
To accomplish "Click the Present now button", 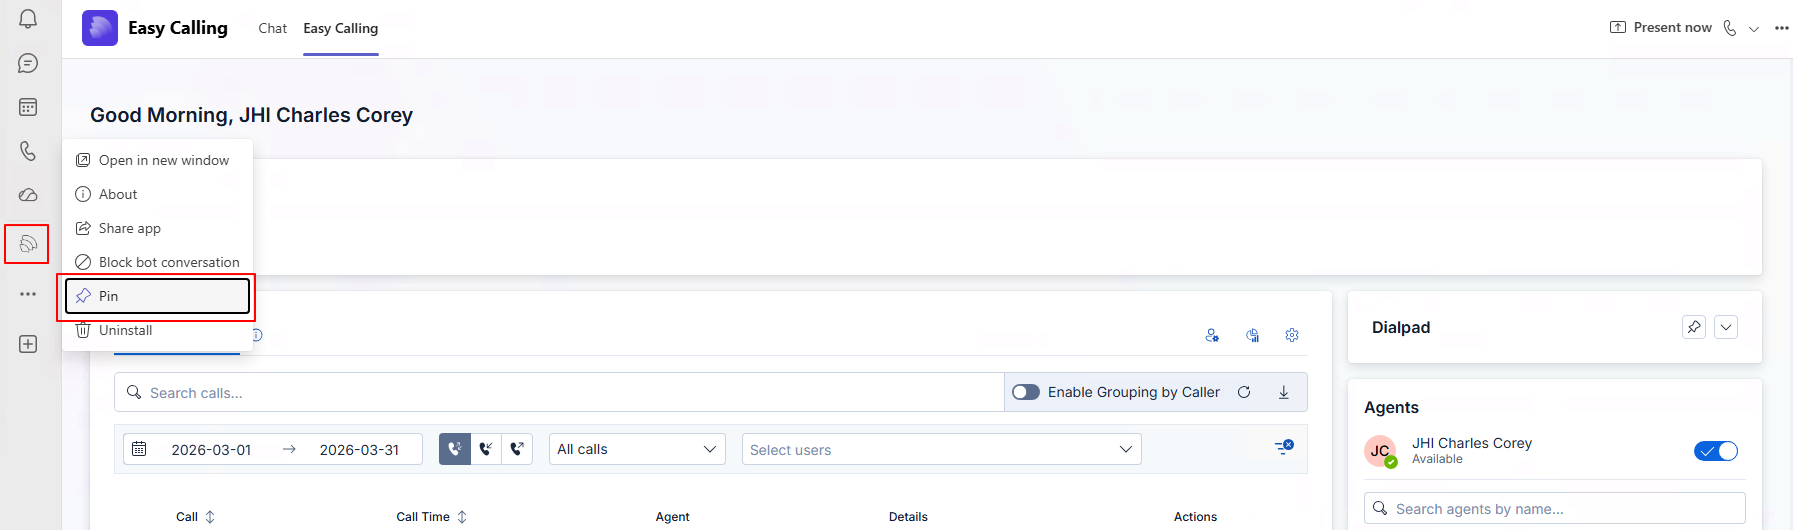I will point(1661,27).
